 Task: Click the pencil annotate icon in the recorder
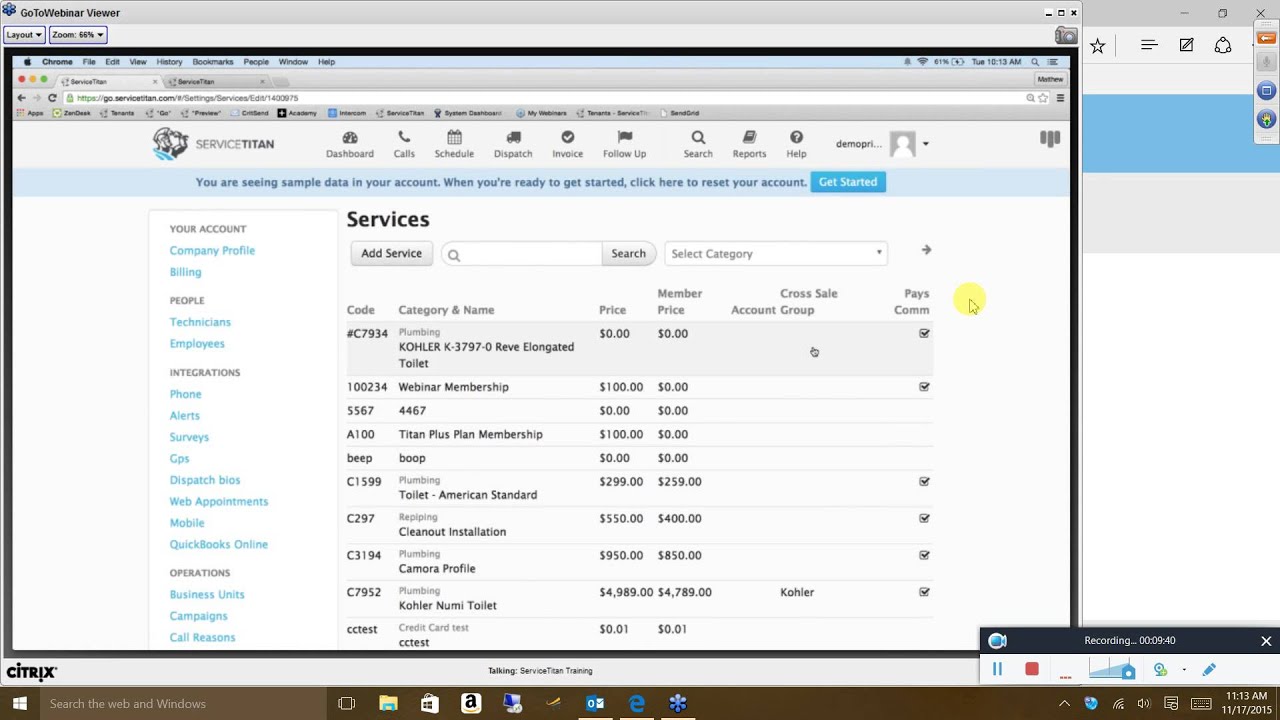(x=1209, y=669)
